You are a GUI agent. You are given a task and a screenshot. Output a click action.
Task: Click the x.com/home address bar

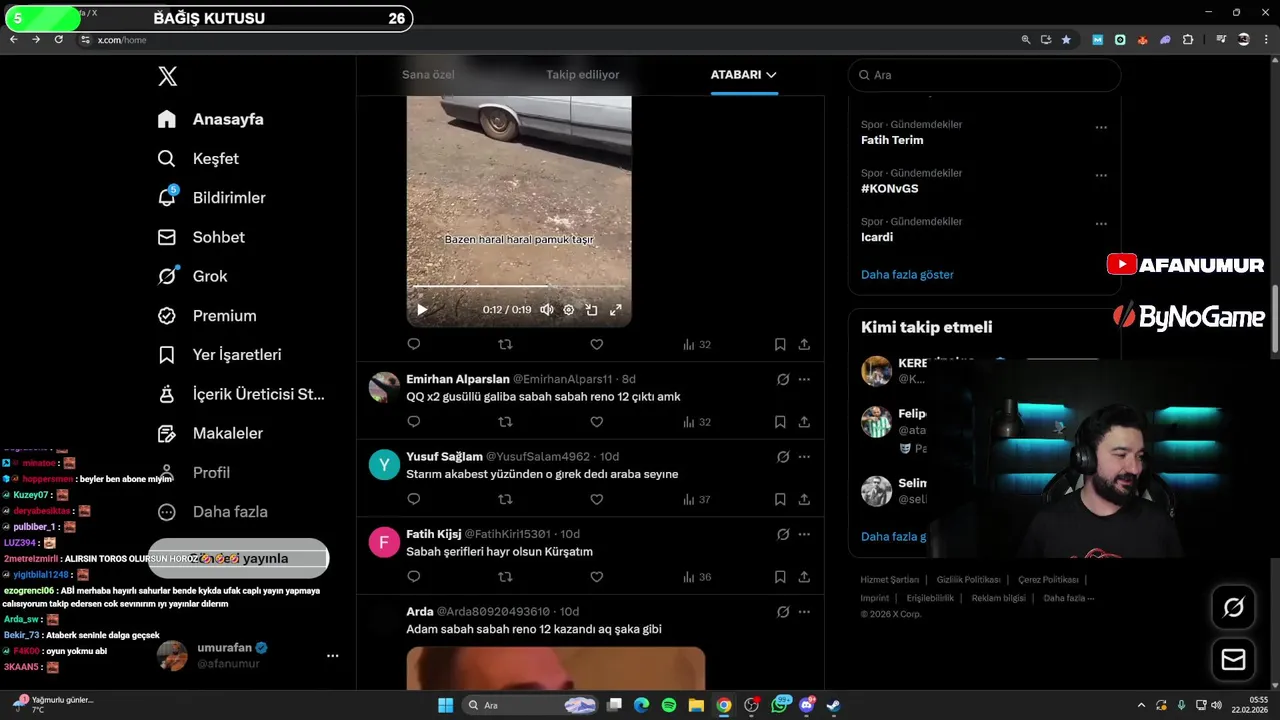[x=122, y=40]
